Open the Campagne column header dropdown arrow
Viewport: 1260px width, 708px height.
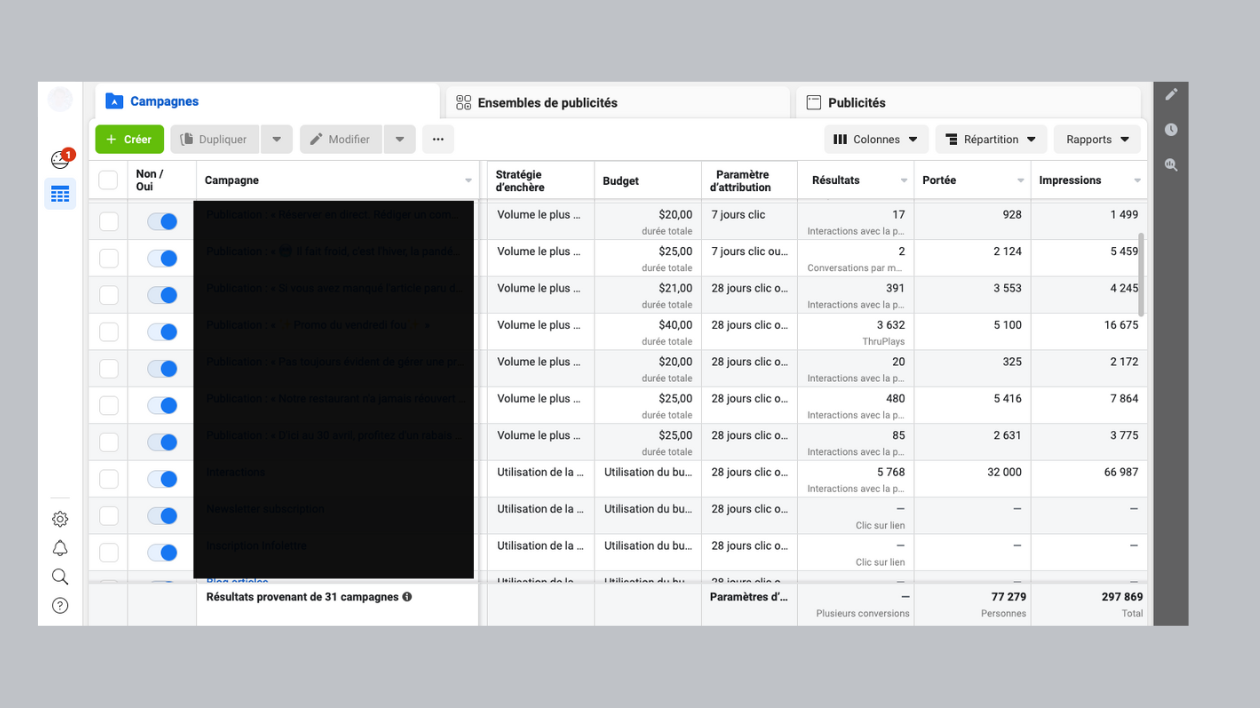(468, 181)
